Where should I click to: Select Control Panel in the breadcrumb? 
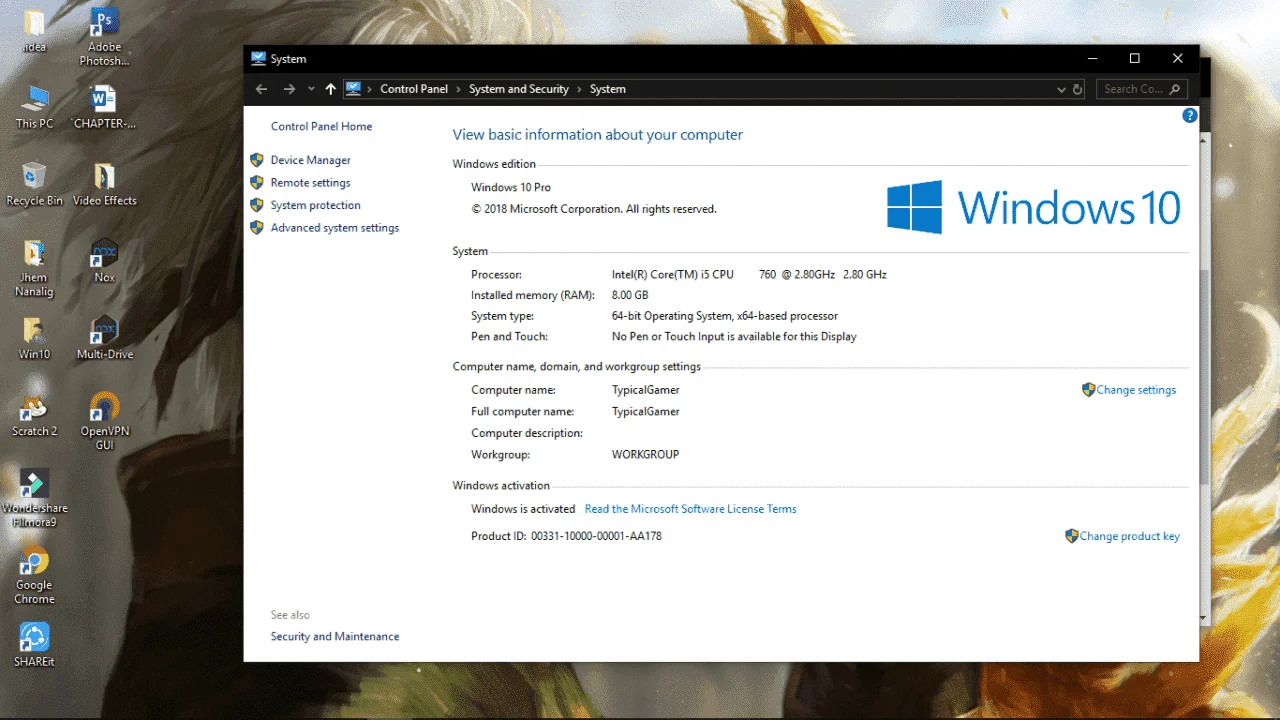(414, 89)
